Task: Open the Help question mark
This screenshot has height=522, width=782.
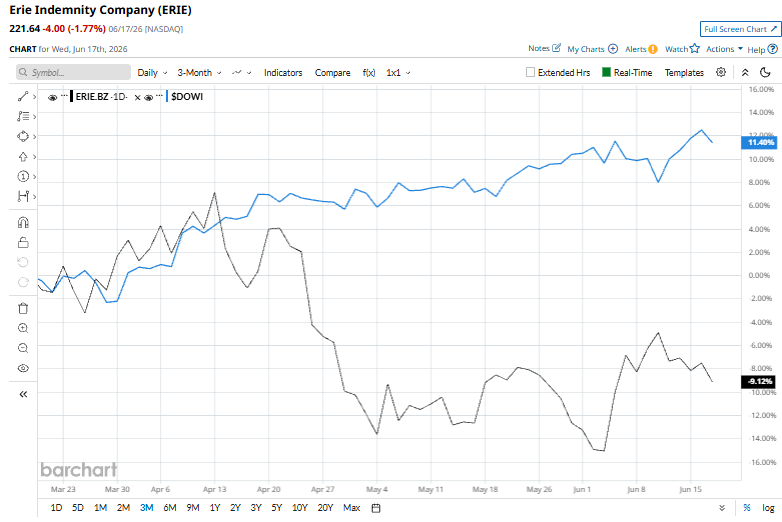Action: pos(773,49)
